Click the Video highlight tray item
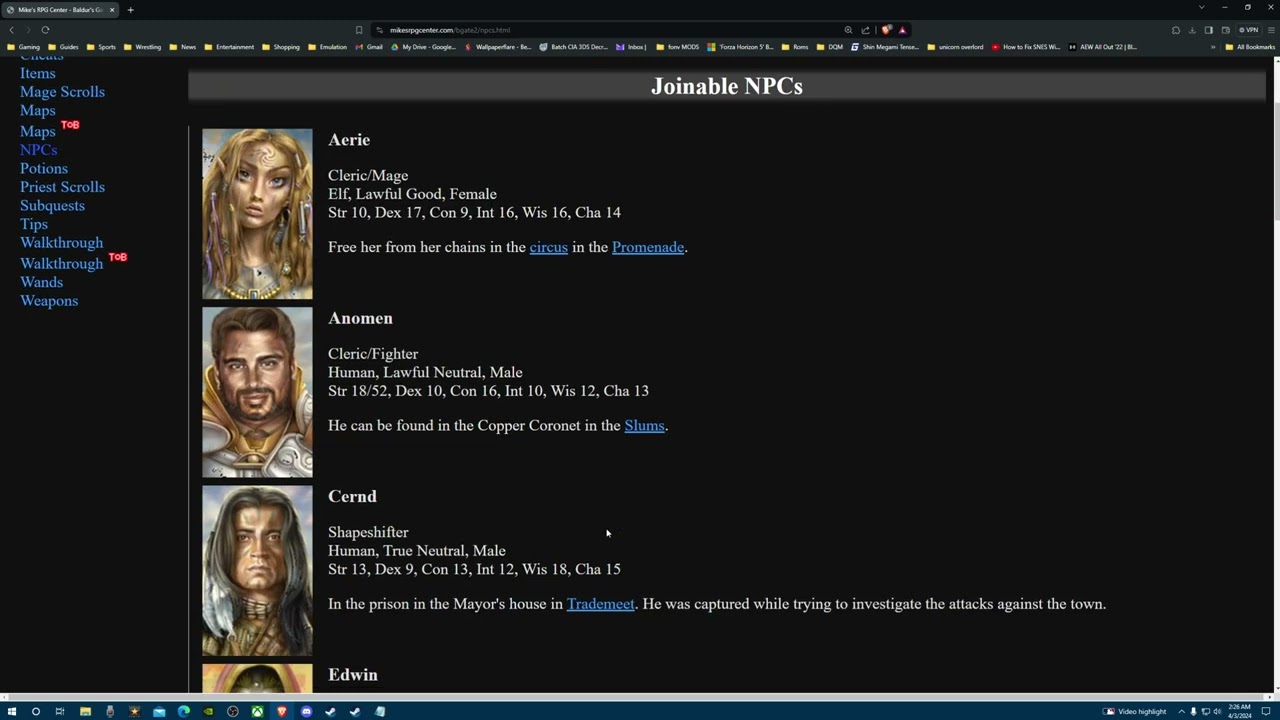 click(x=1134, y=711)
